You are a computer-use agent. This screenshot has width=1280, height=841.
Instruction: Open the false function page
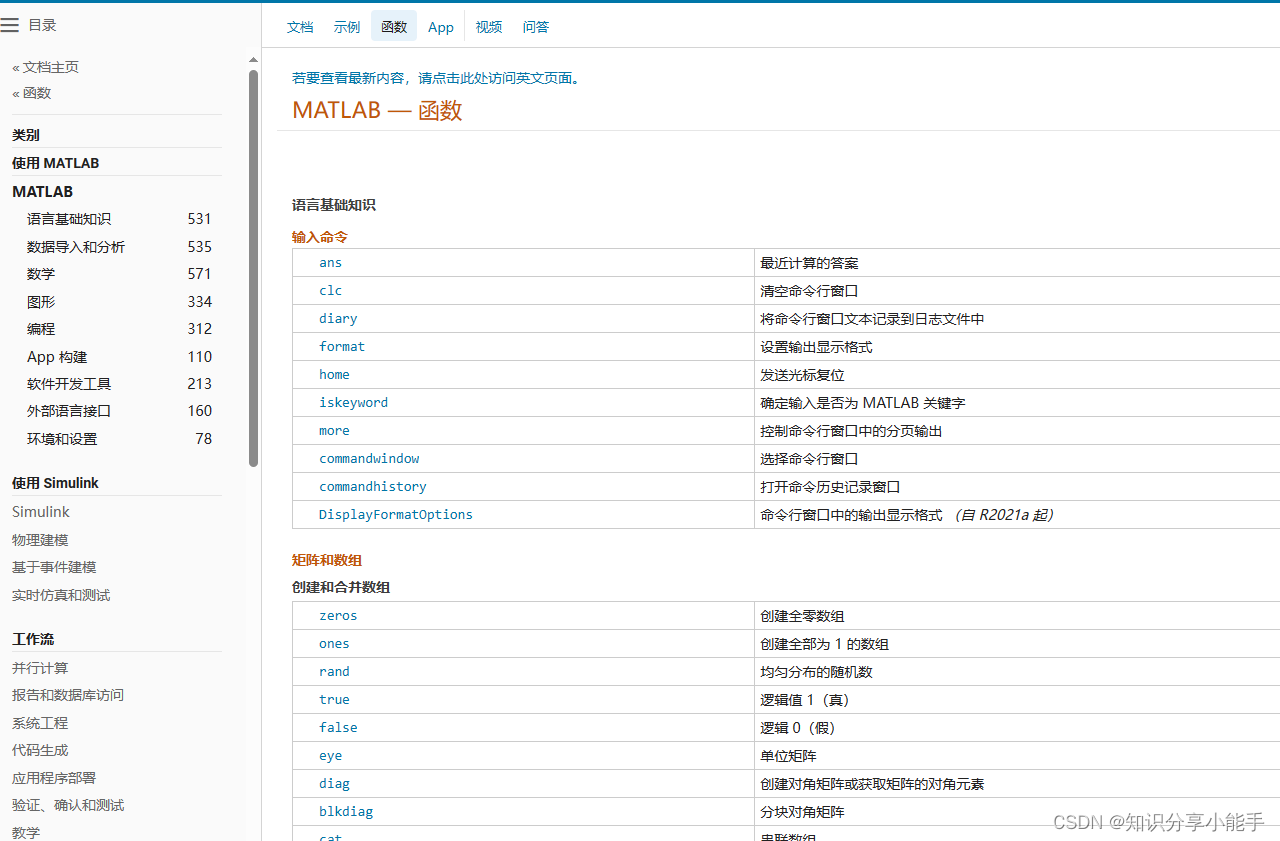coord(338,728)
